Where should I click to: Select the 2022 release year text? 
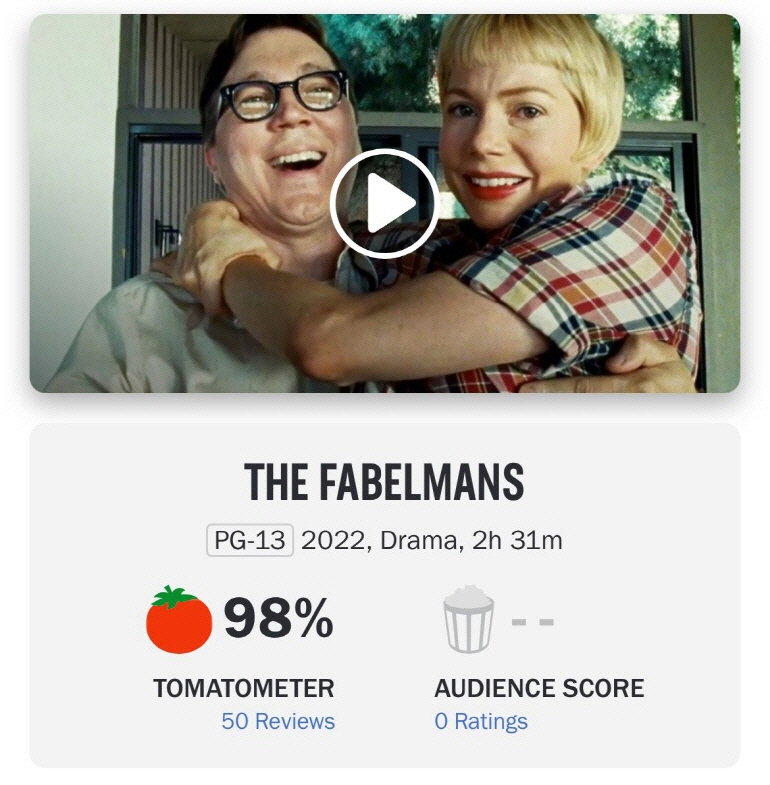coord(332,540)
